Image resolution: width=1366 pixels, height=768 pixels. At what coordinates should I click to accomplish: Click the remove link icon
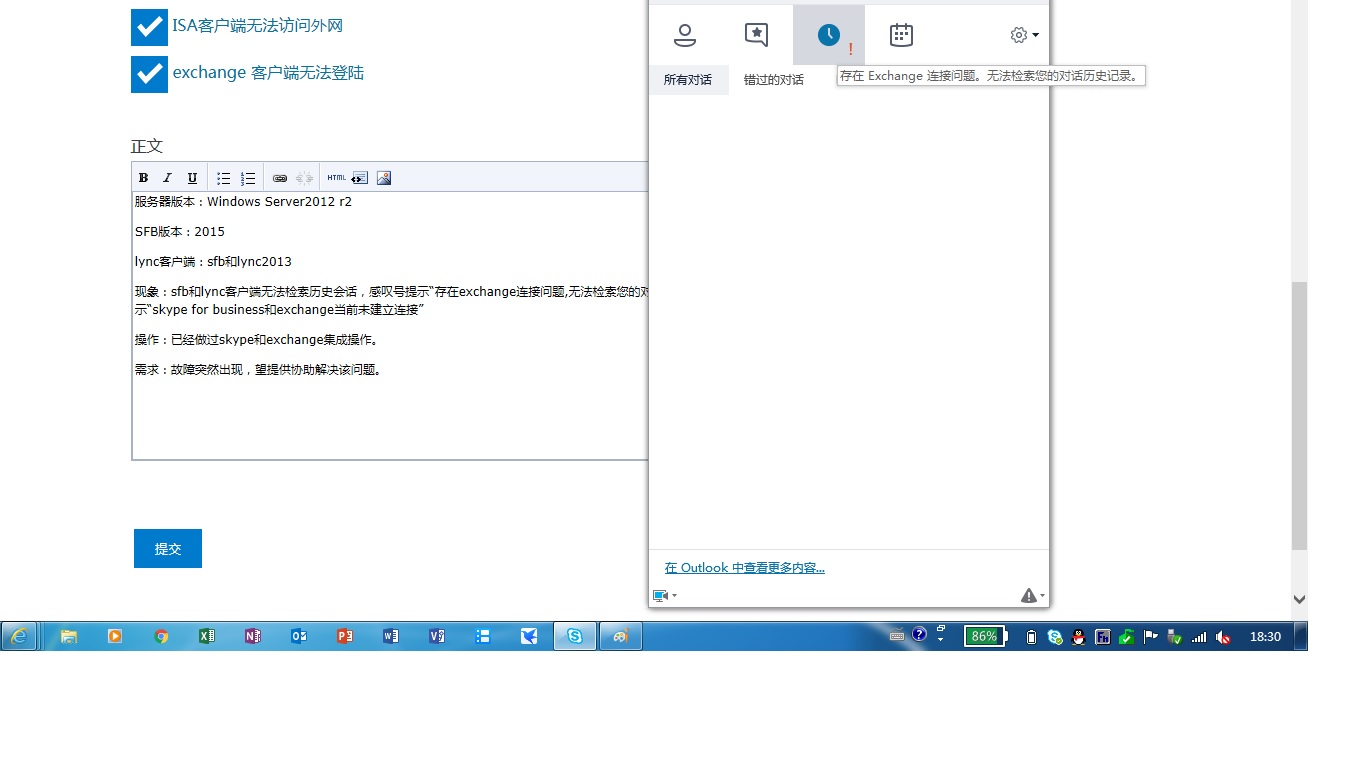[x=304, y=178]
